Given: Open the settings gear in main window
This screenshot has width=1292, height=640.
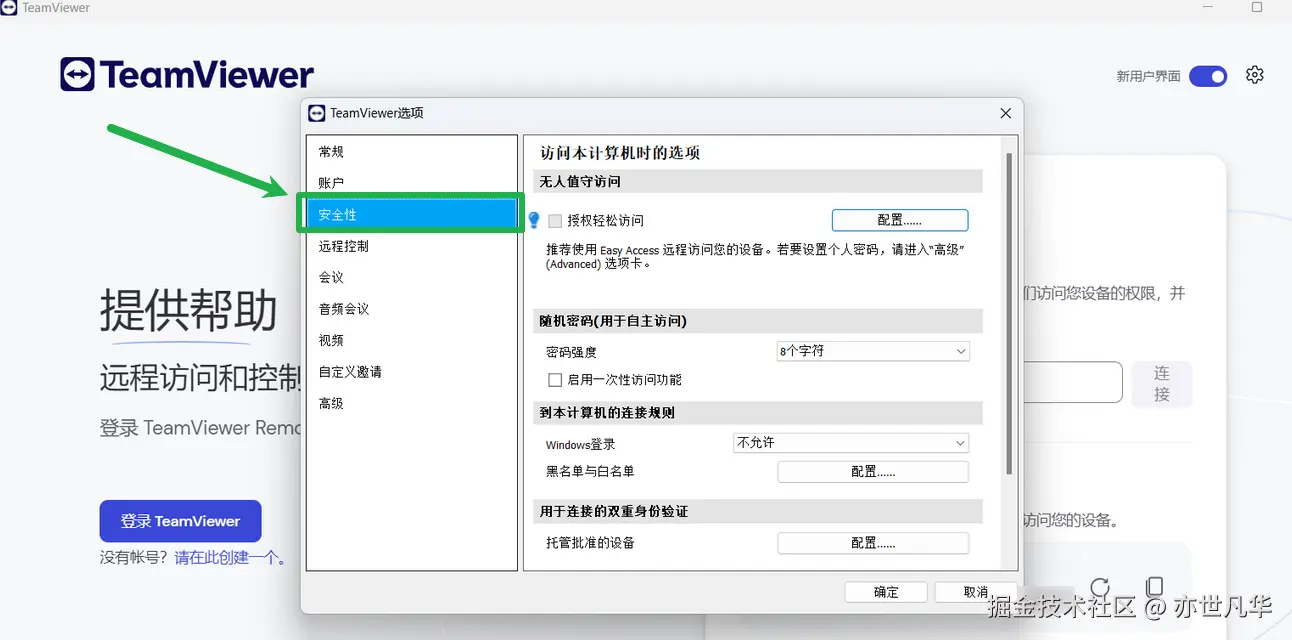Looking at the screenshot, I should pos(1255,75).
